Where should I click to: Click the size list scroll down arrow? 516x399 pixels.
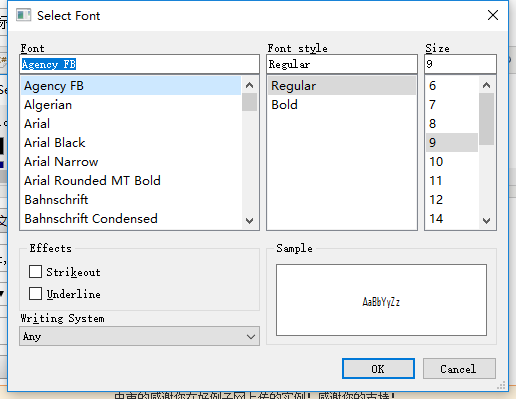point(486,221)
